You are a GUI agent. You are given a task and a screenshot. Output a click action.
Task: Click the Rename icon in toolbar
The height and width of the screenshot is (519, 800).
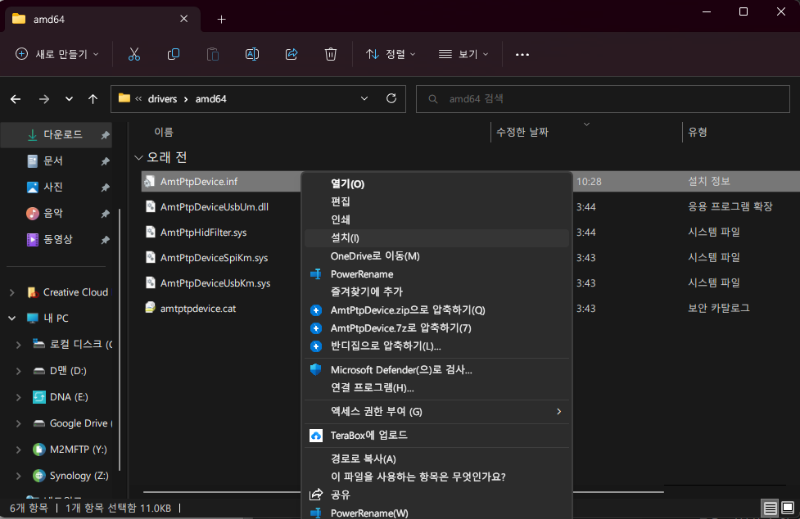[x=252, y=54]
